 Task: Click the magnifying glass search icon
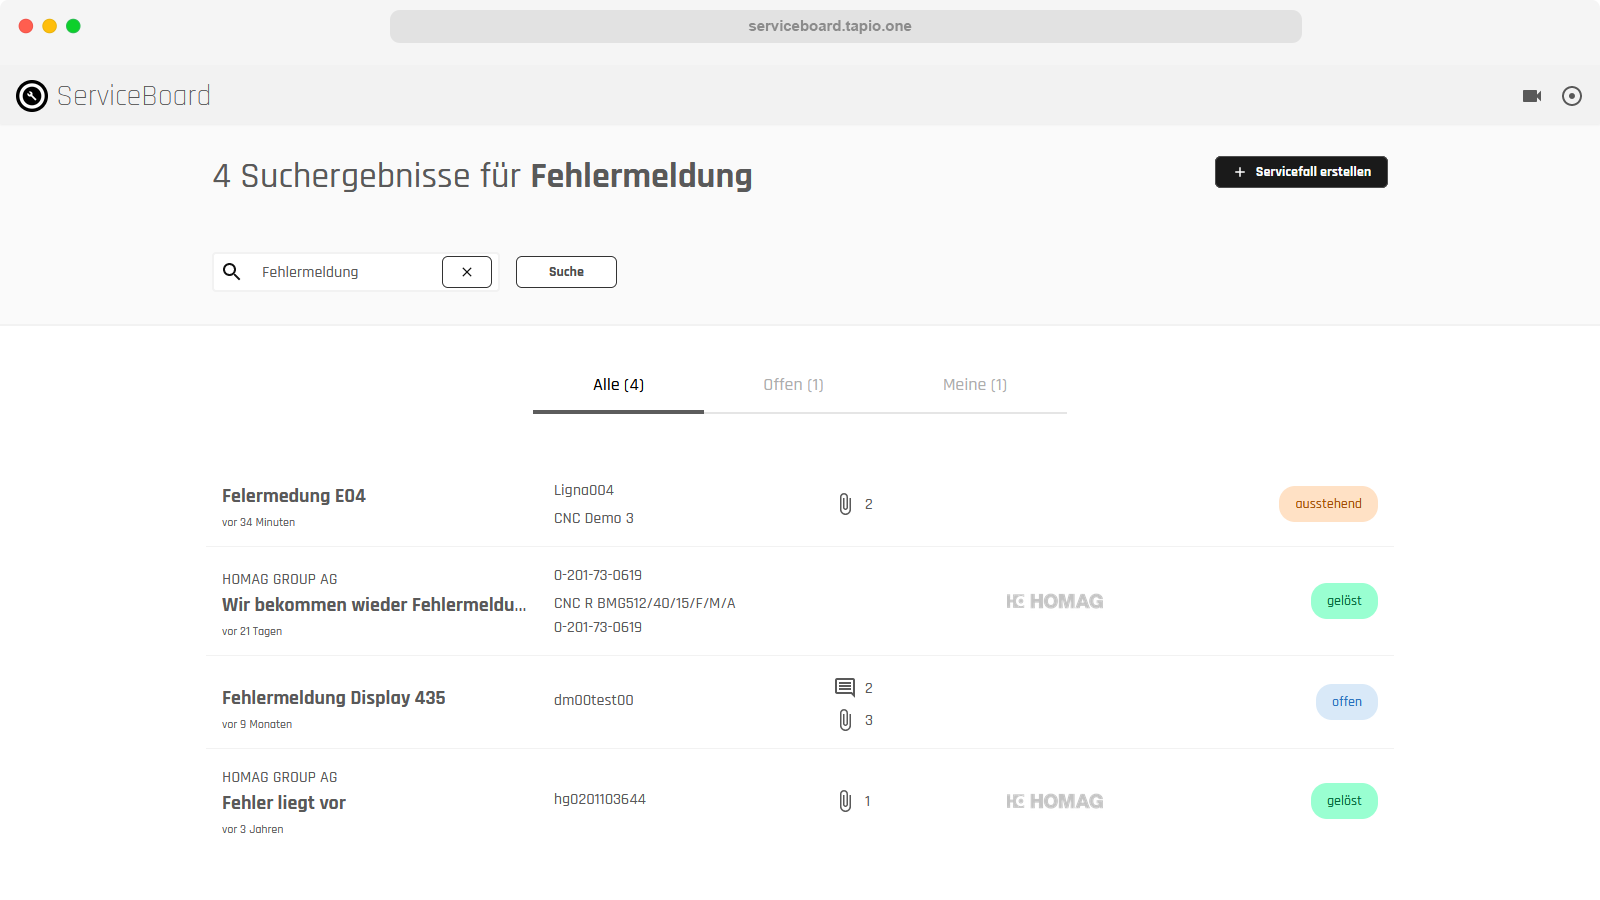232,272
